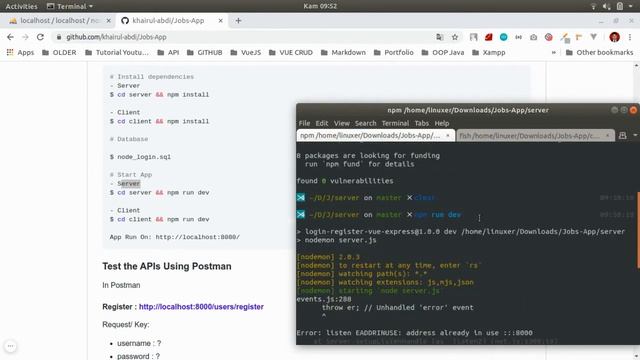Open the system volume indicator

coord(606,6)
